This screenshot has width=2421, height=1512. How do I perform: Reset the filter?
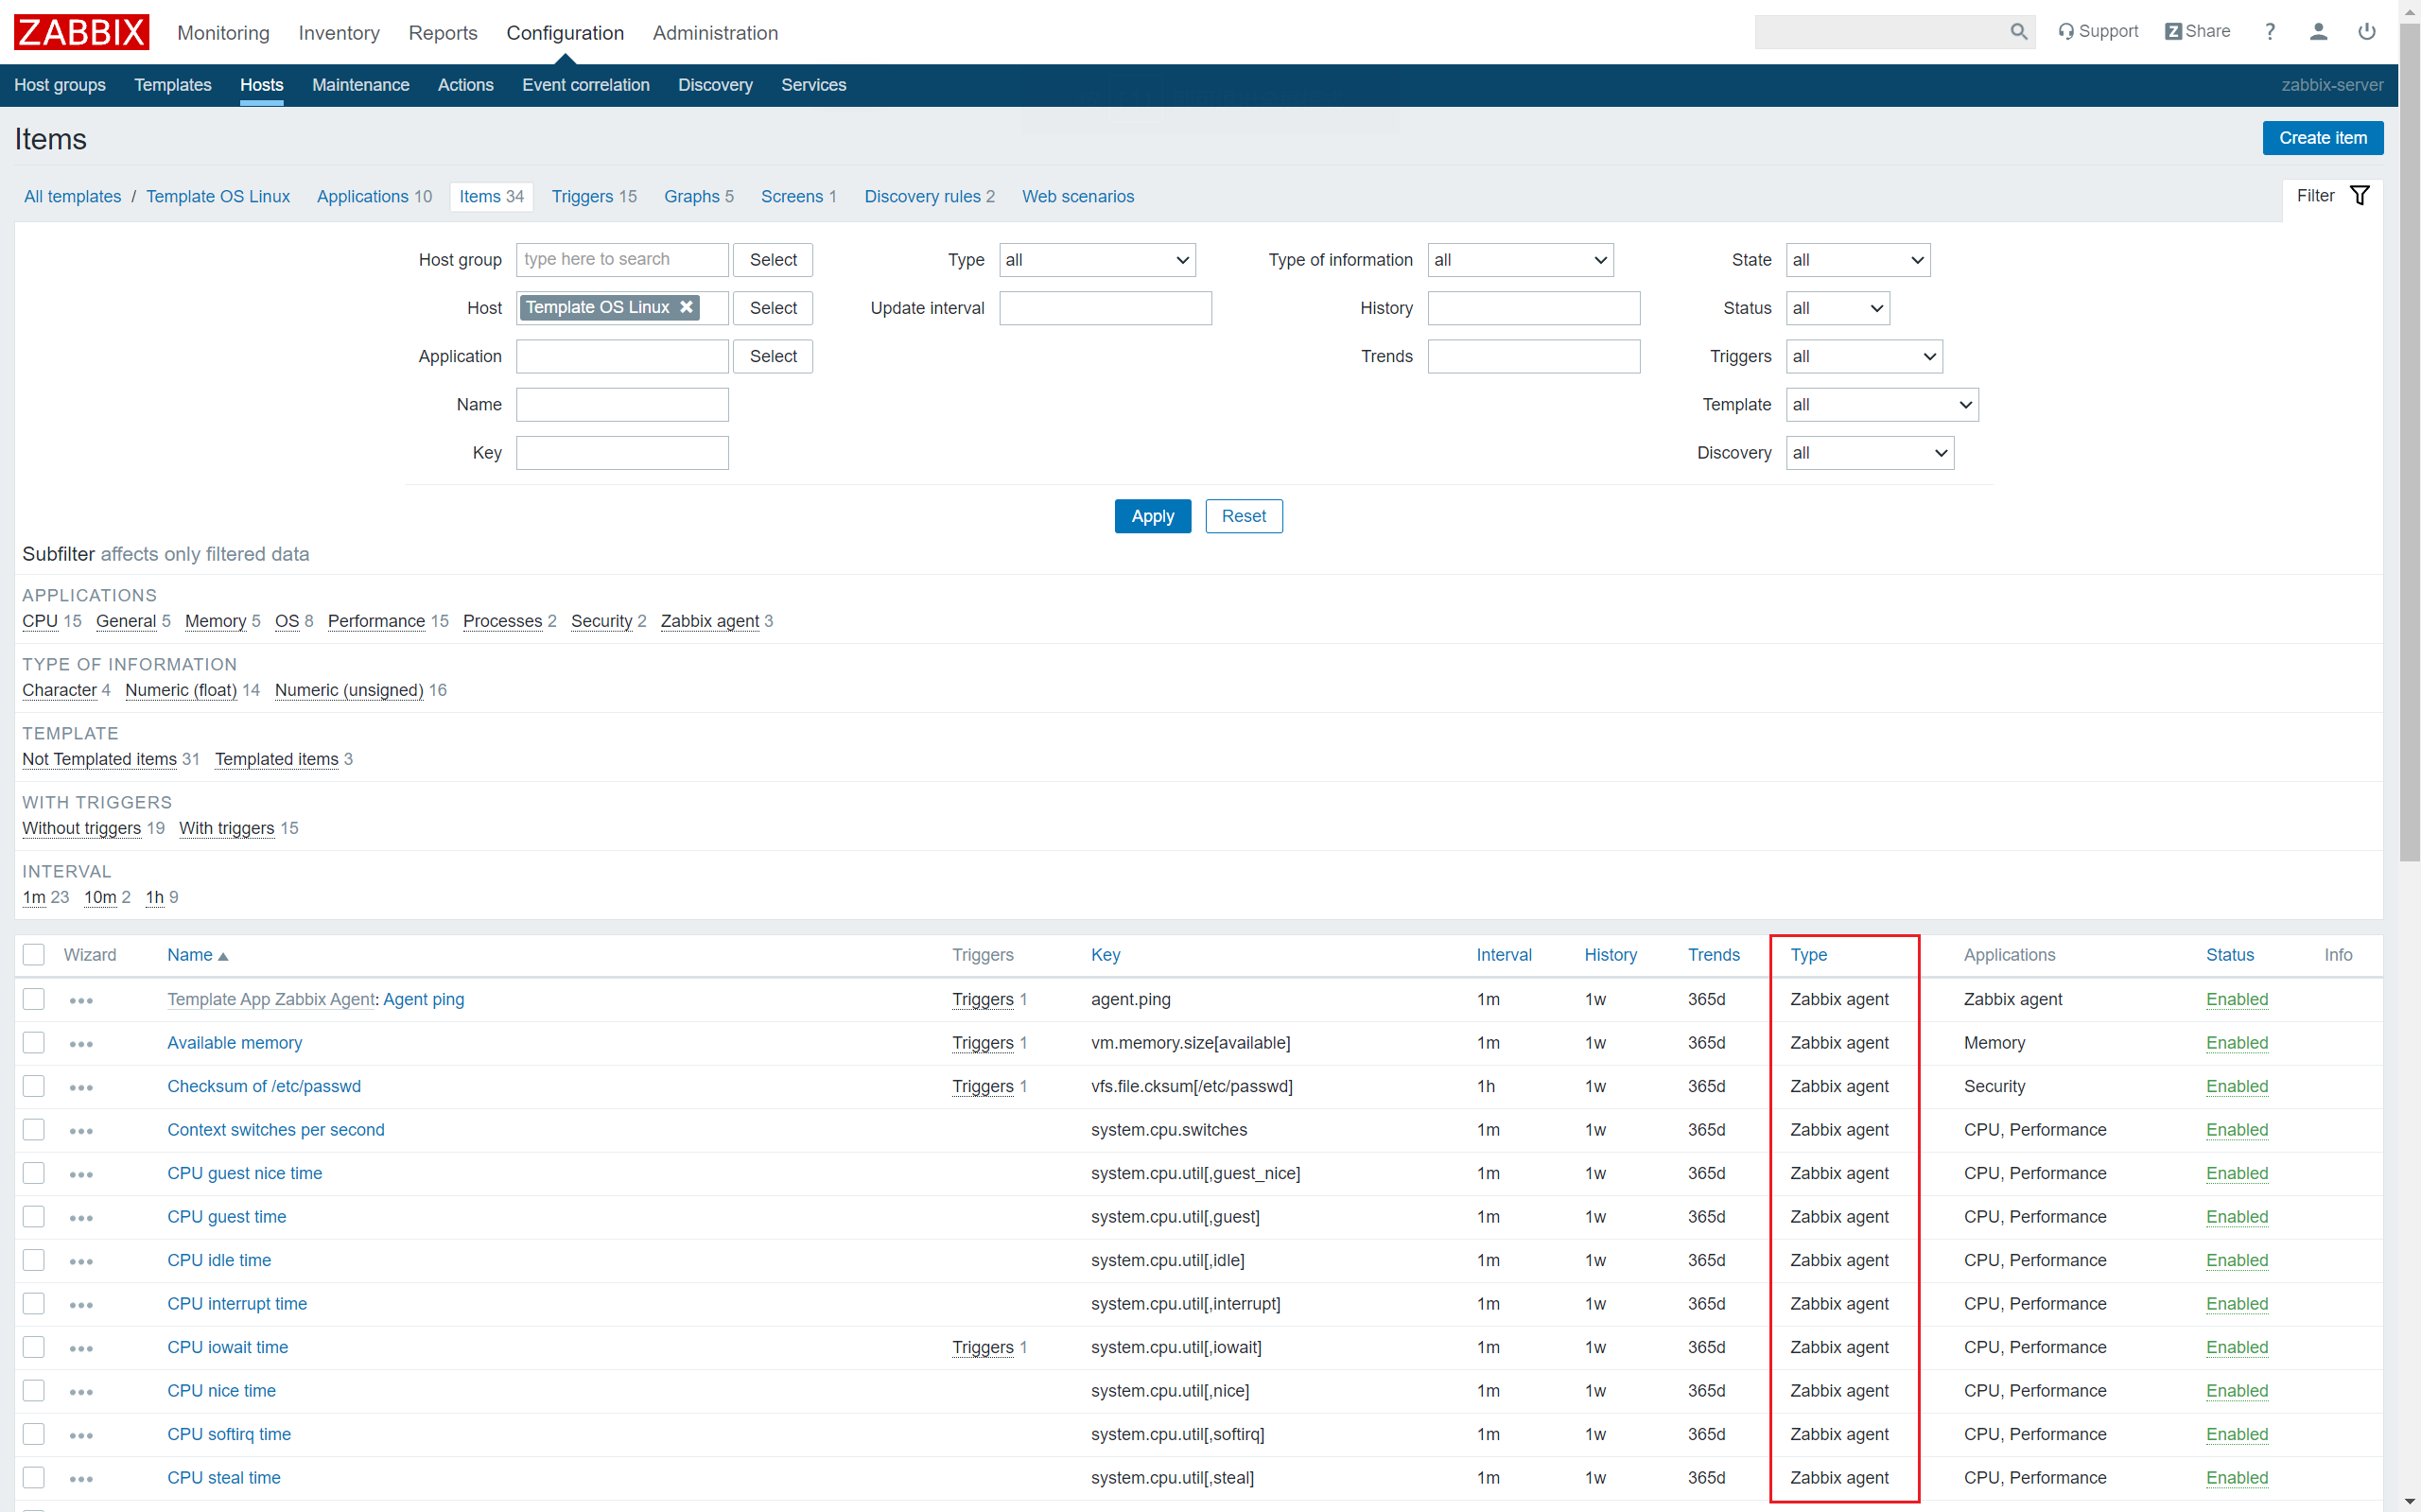click(1243, 516)
